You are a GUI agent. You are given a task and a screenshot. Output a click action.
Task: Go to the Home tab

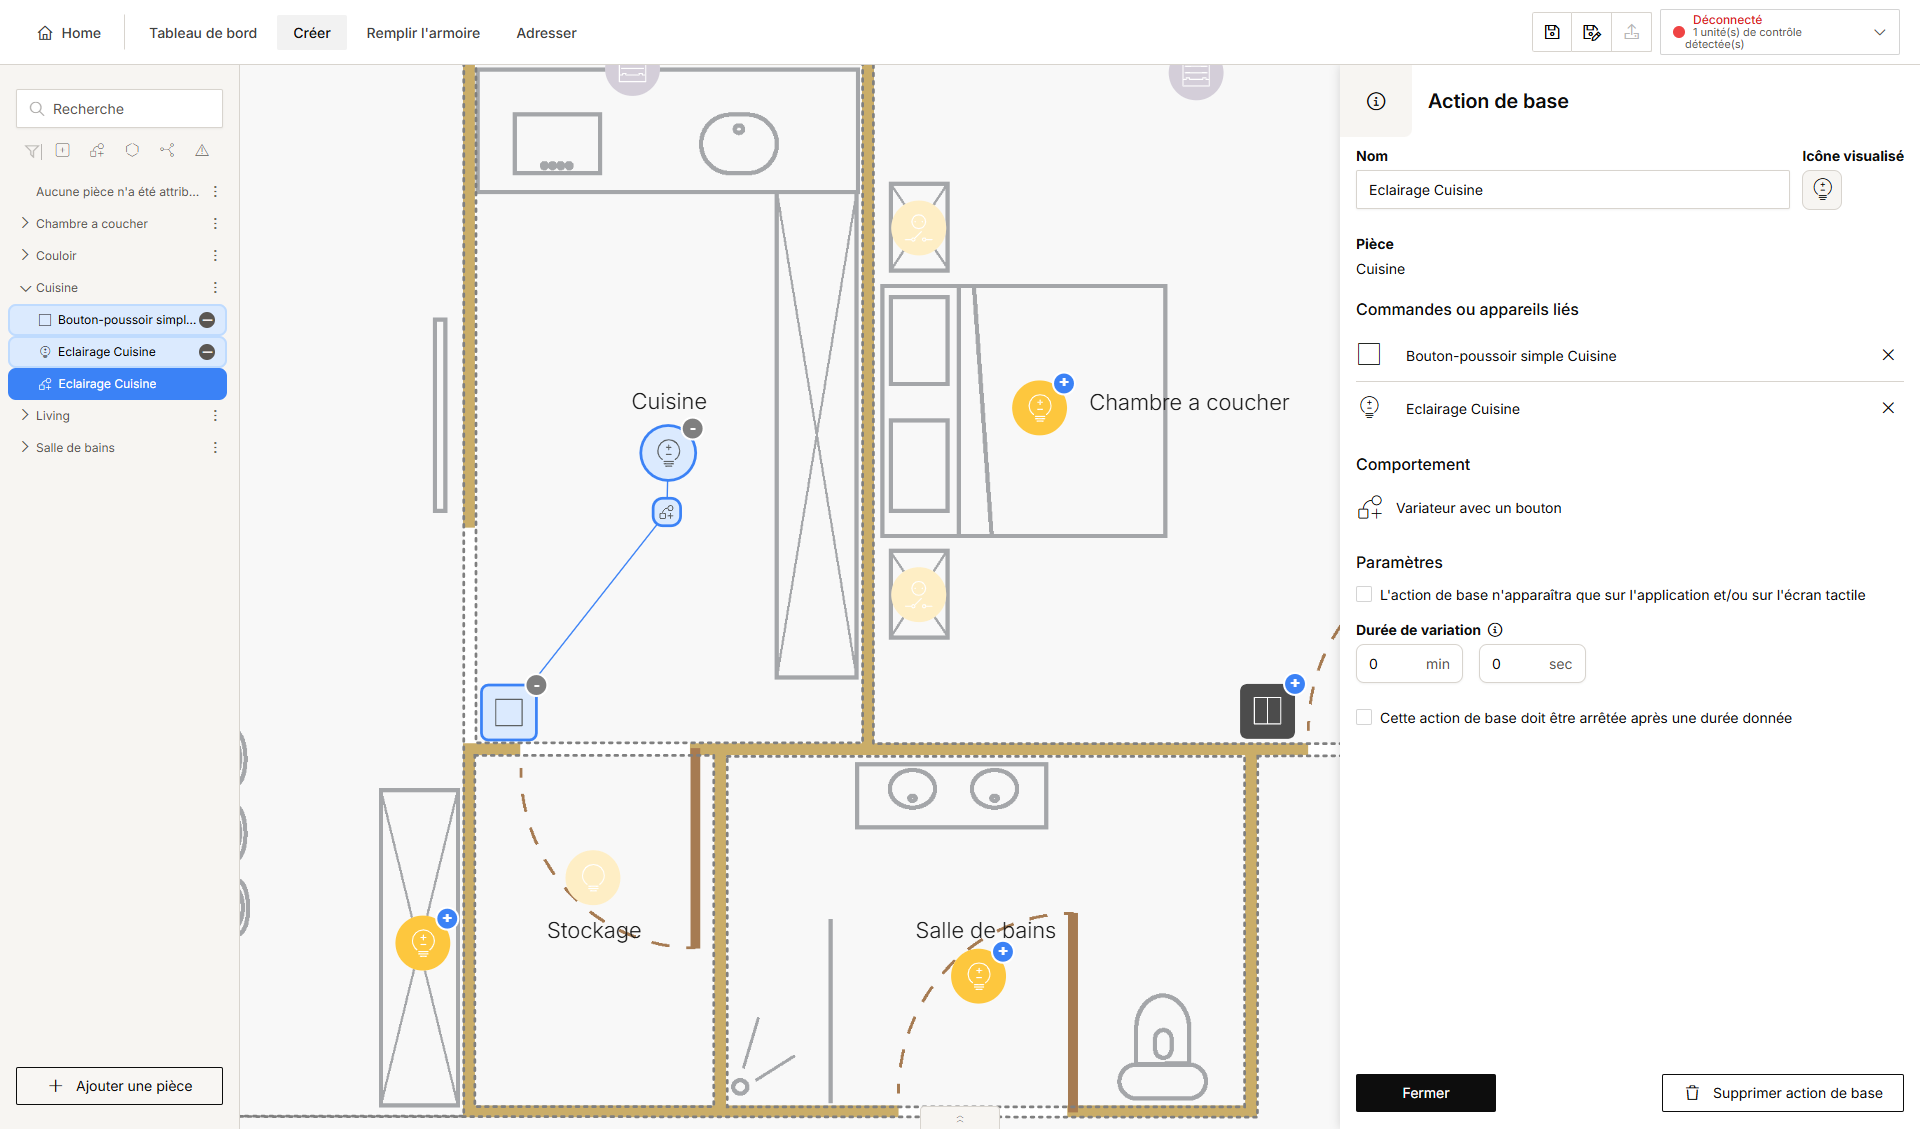coord(69,33)
